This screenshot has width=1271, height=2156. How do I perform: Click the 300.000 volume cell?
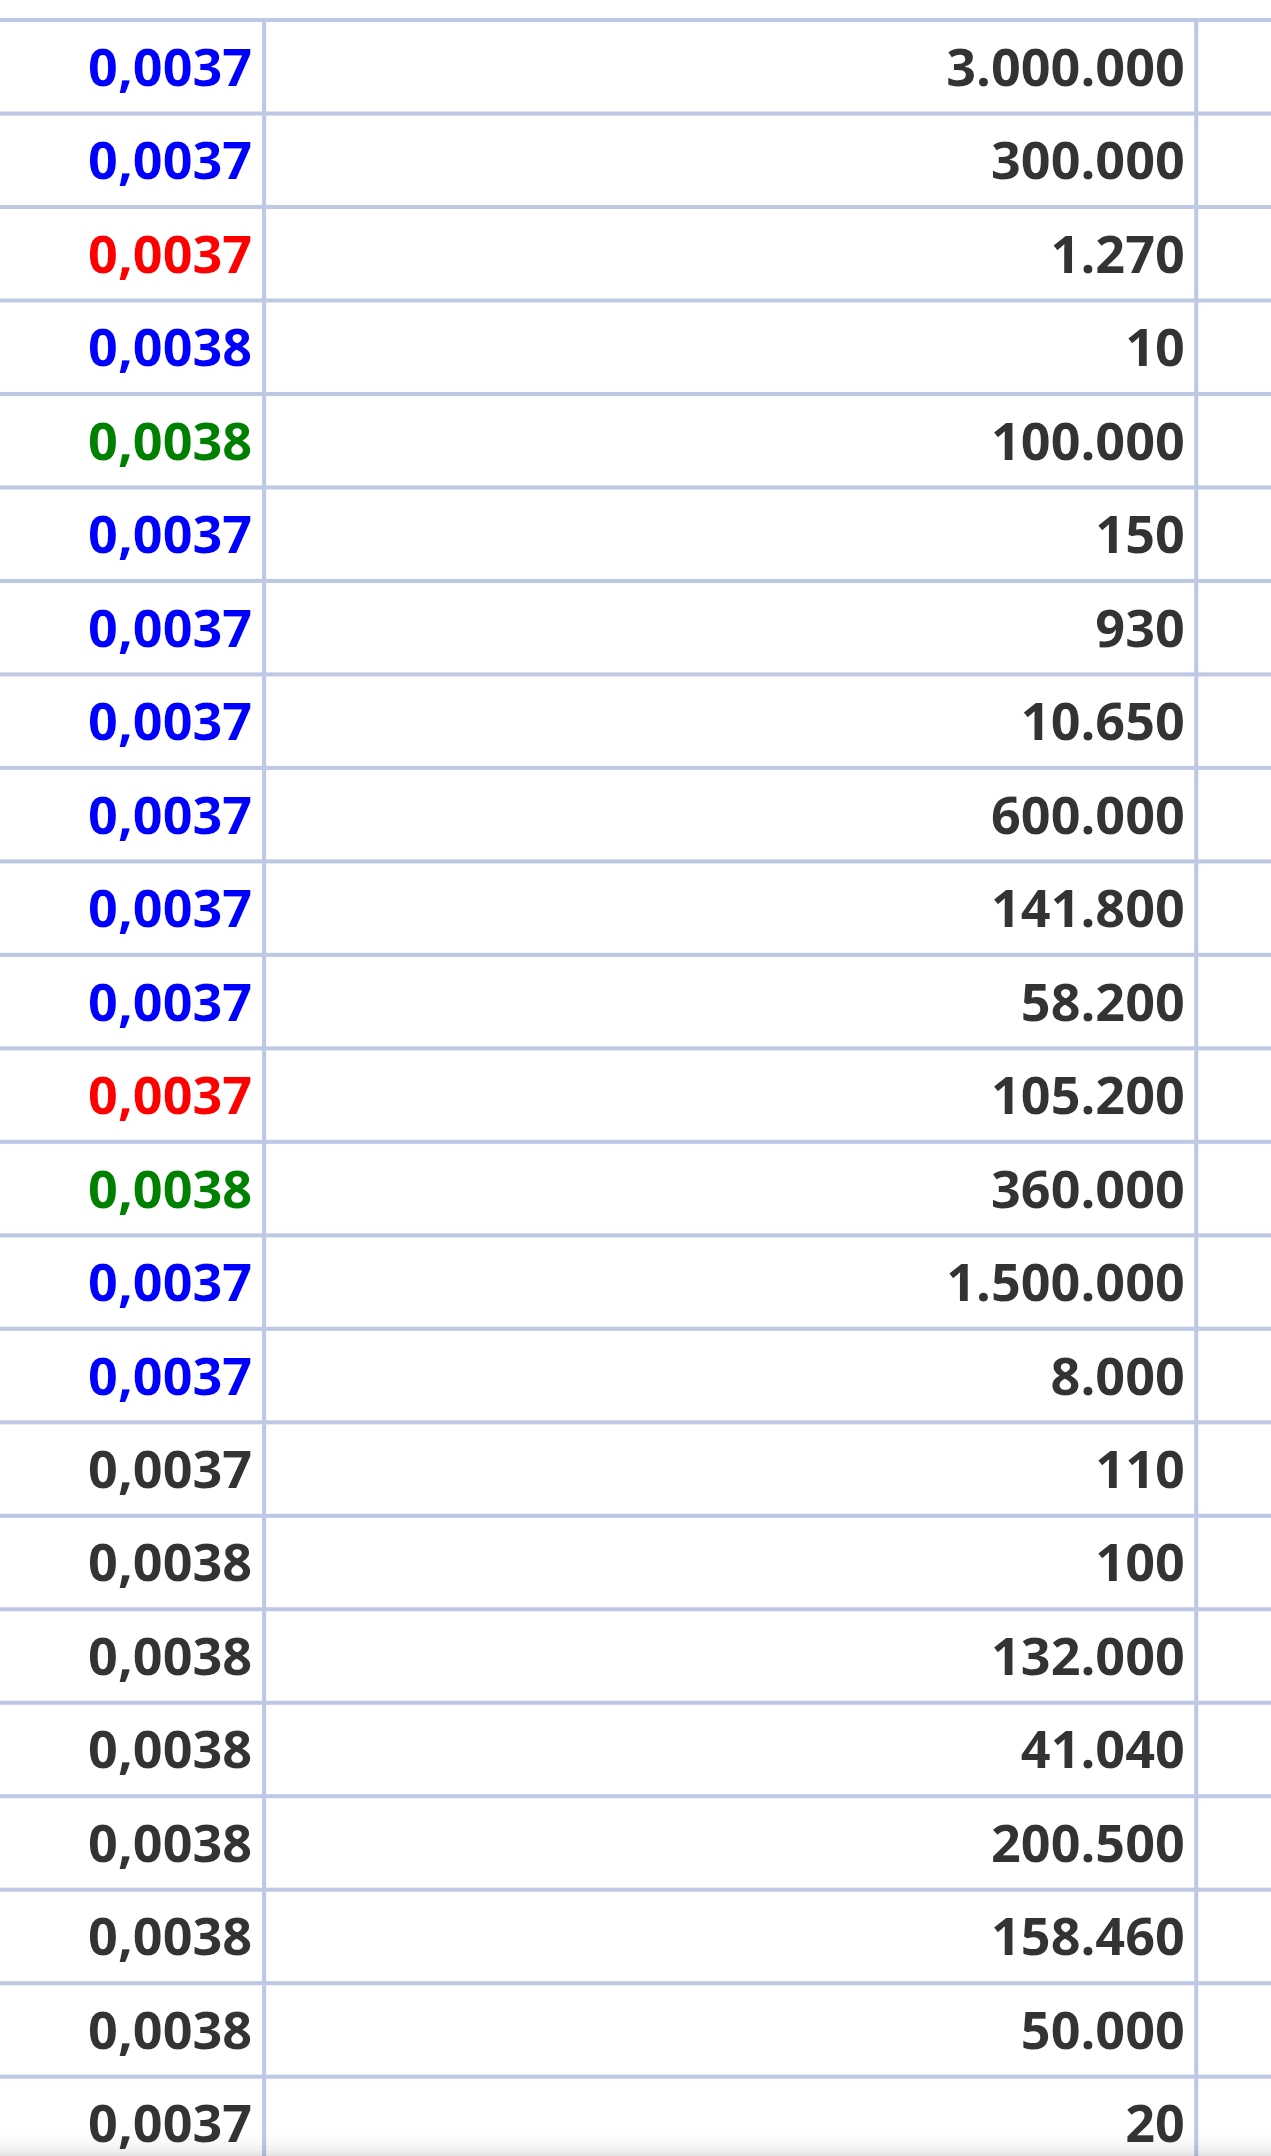click(x=730, y=161)
